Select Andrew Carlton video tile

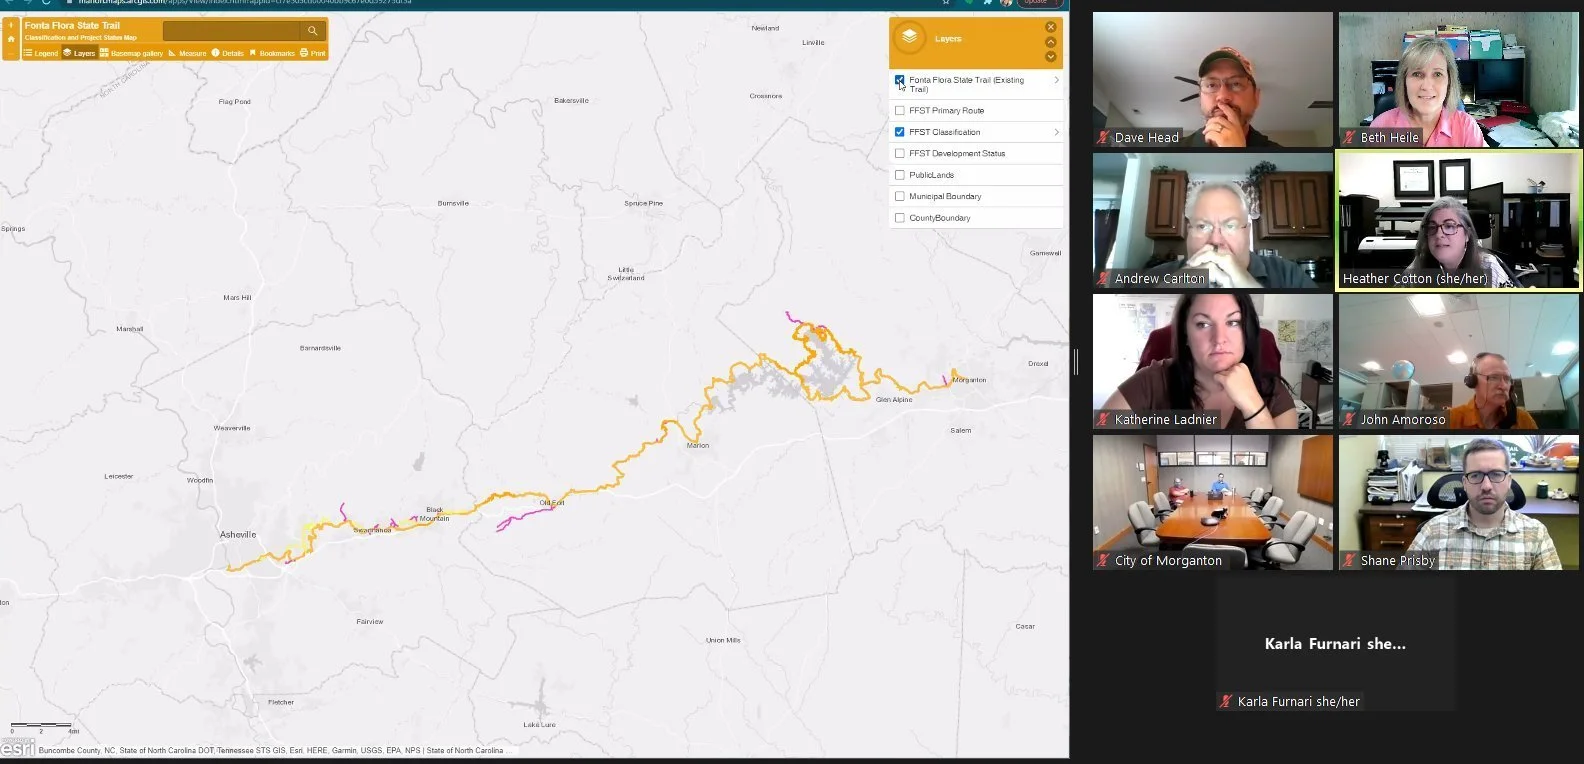(1213, 221)
